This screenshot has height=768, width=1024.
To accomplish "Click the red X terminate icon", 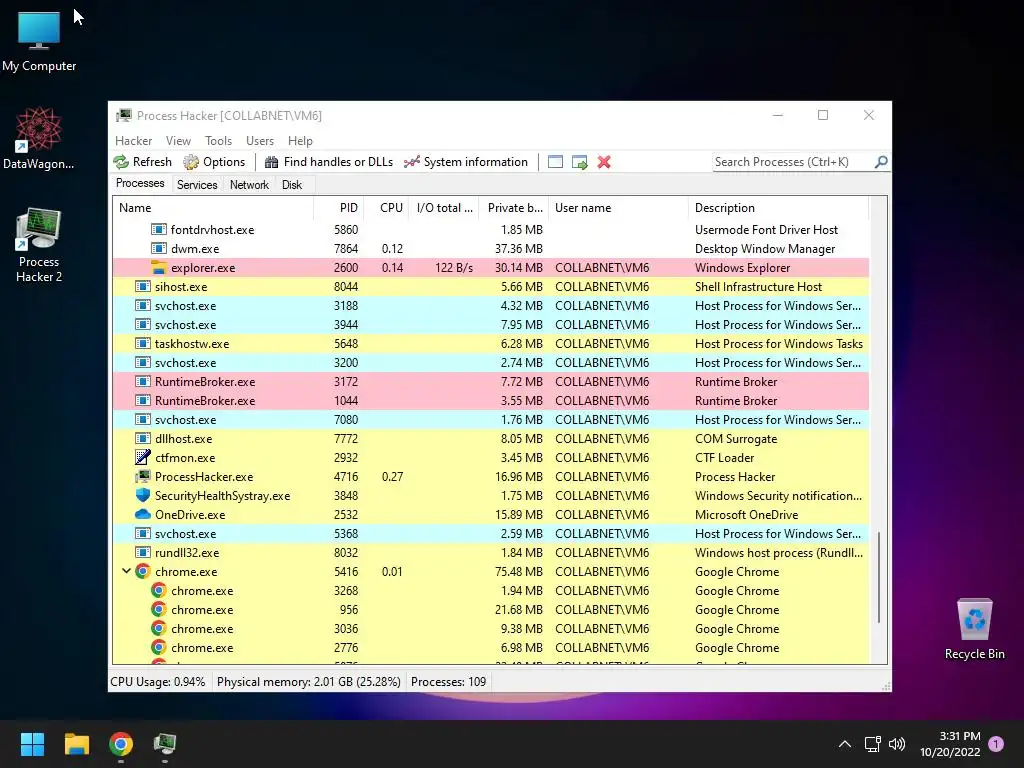I will click(x=604, y=162).
